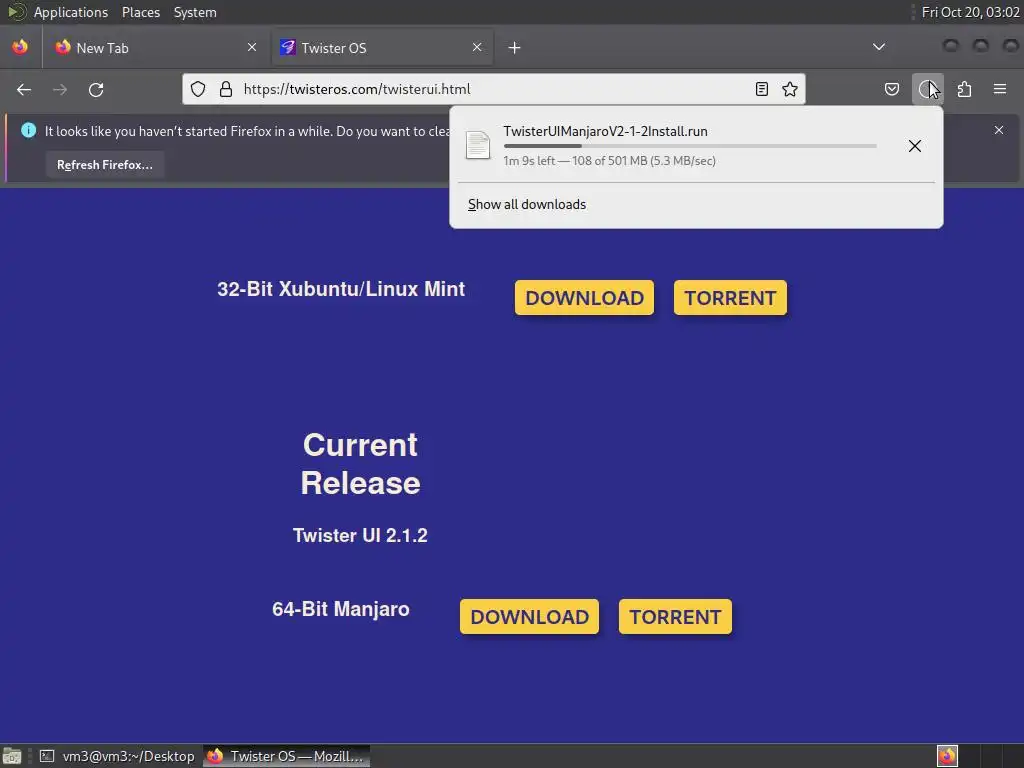Cancel the TwisterUIManjaro download
The image size is (1024, 768).
(915, 146)
